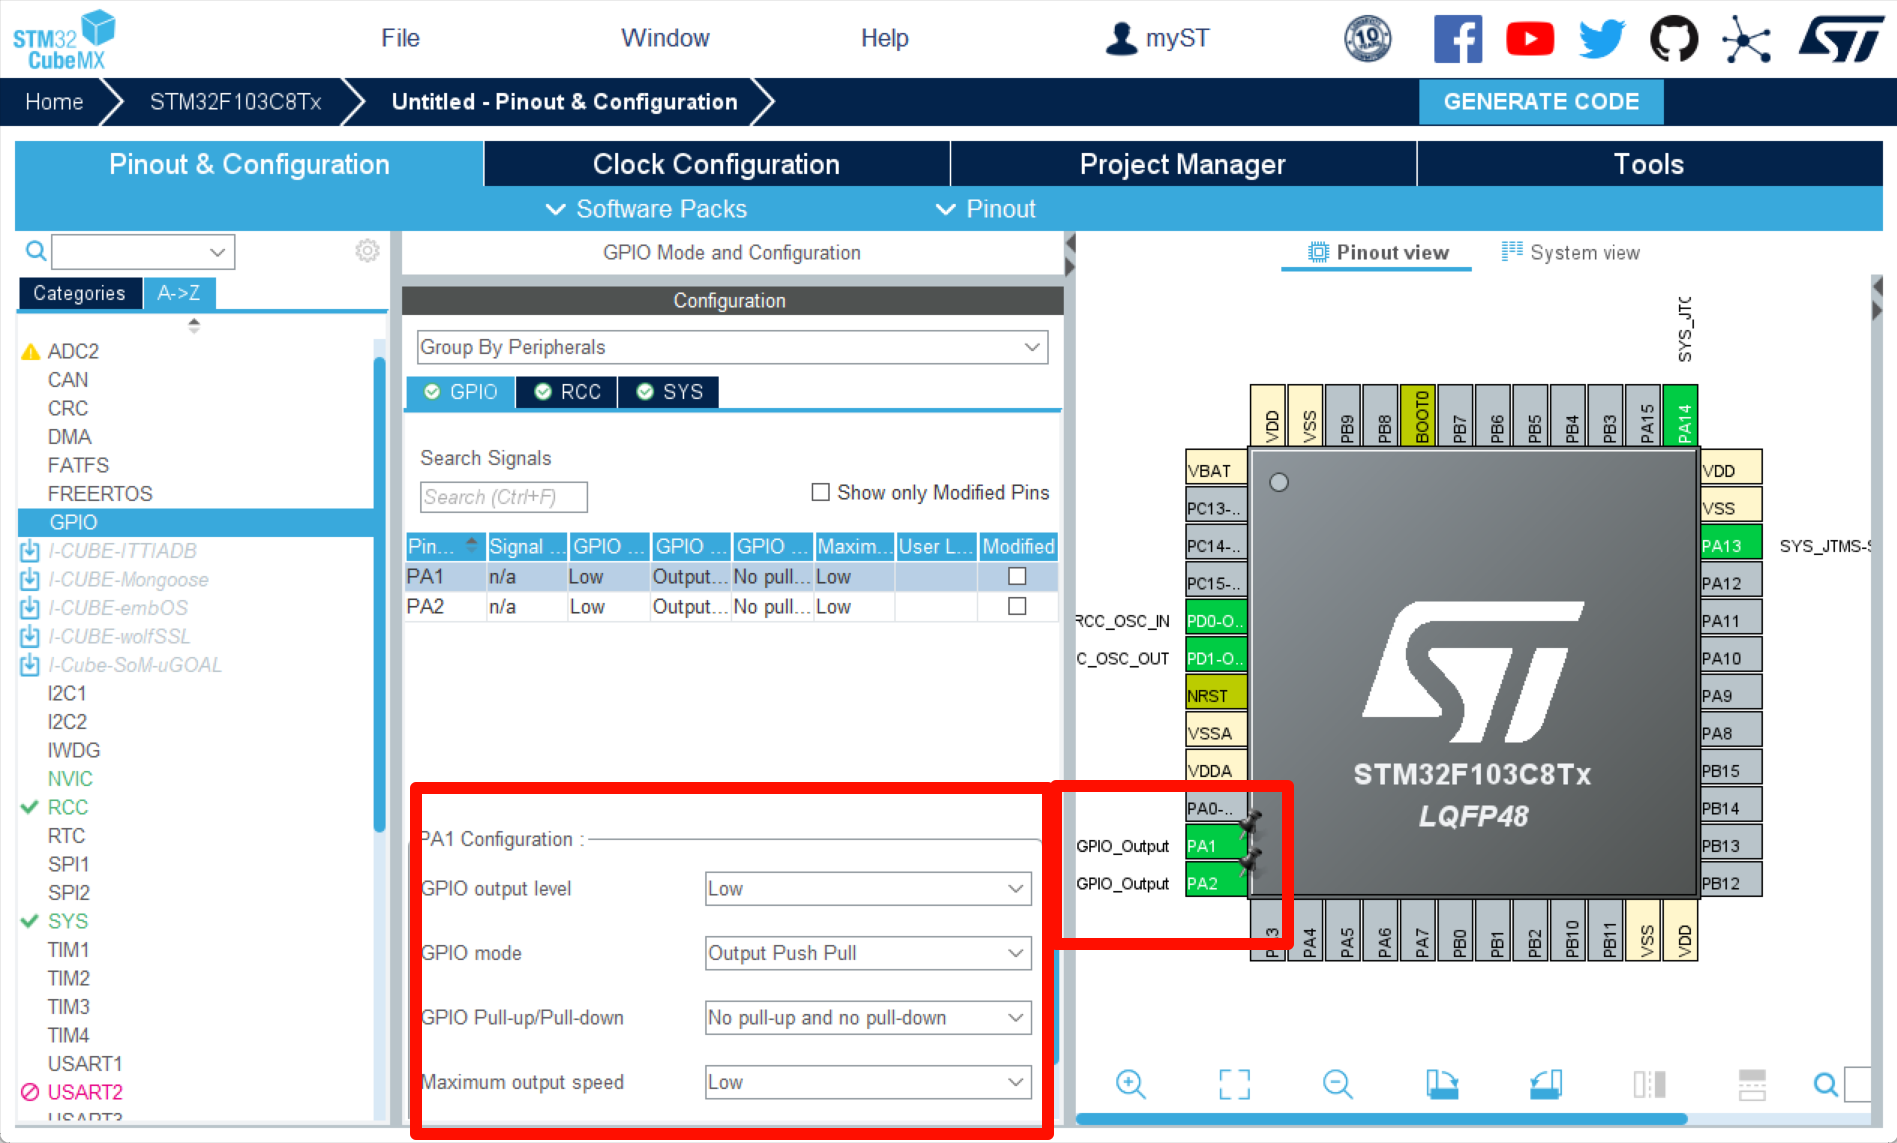The image size is (1897, 1143).
Task: Open the GPIO mode dropdown
Action: coord(868,953)
